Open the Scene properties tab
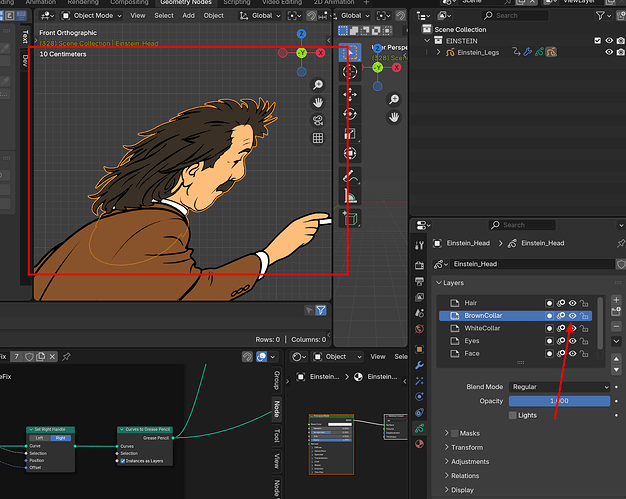 pos(419,313)
